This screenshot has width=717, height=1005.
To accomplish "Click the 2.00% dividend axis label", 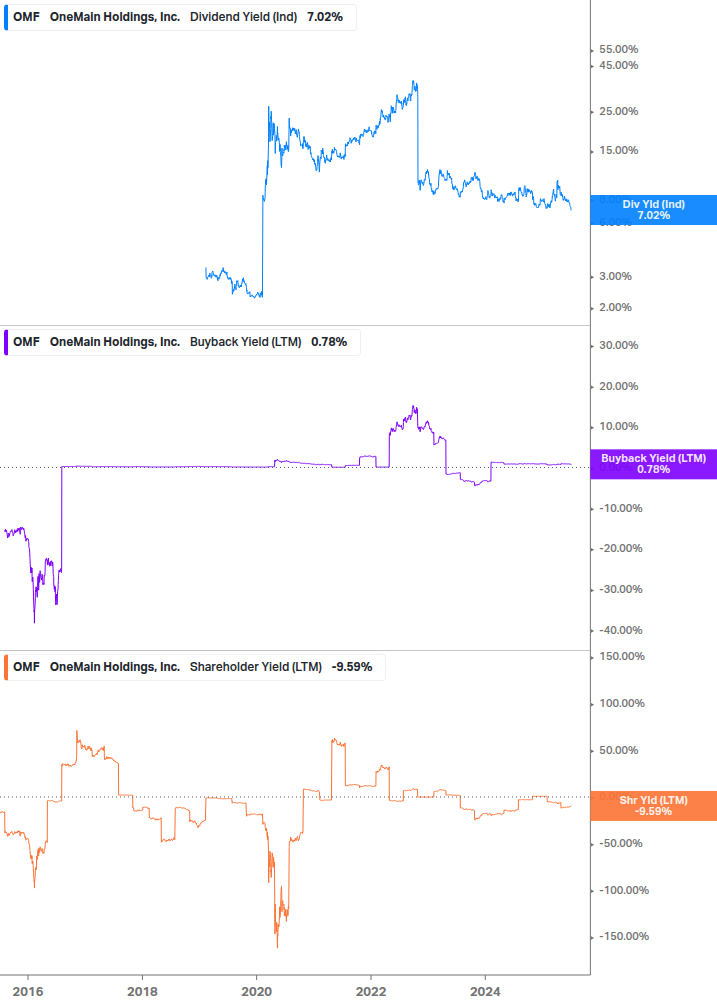I will 615,308.
